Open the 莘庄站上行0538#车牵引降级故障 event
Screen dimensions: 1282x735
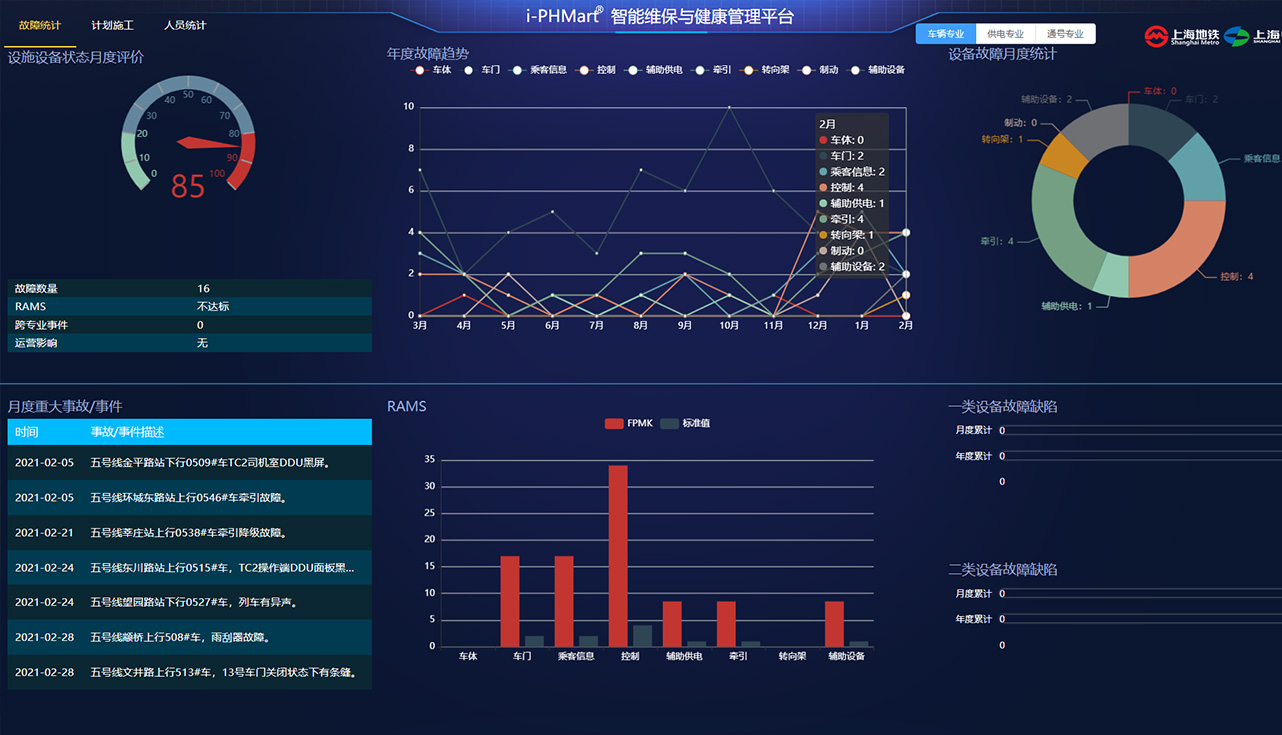[190, 532]
